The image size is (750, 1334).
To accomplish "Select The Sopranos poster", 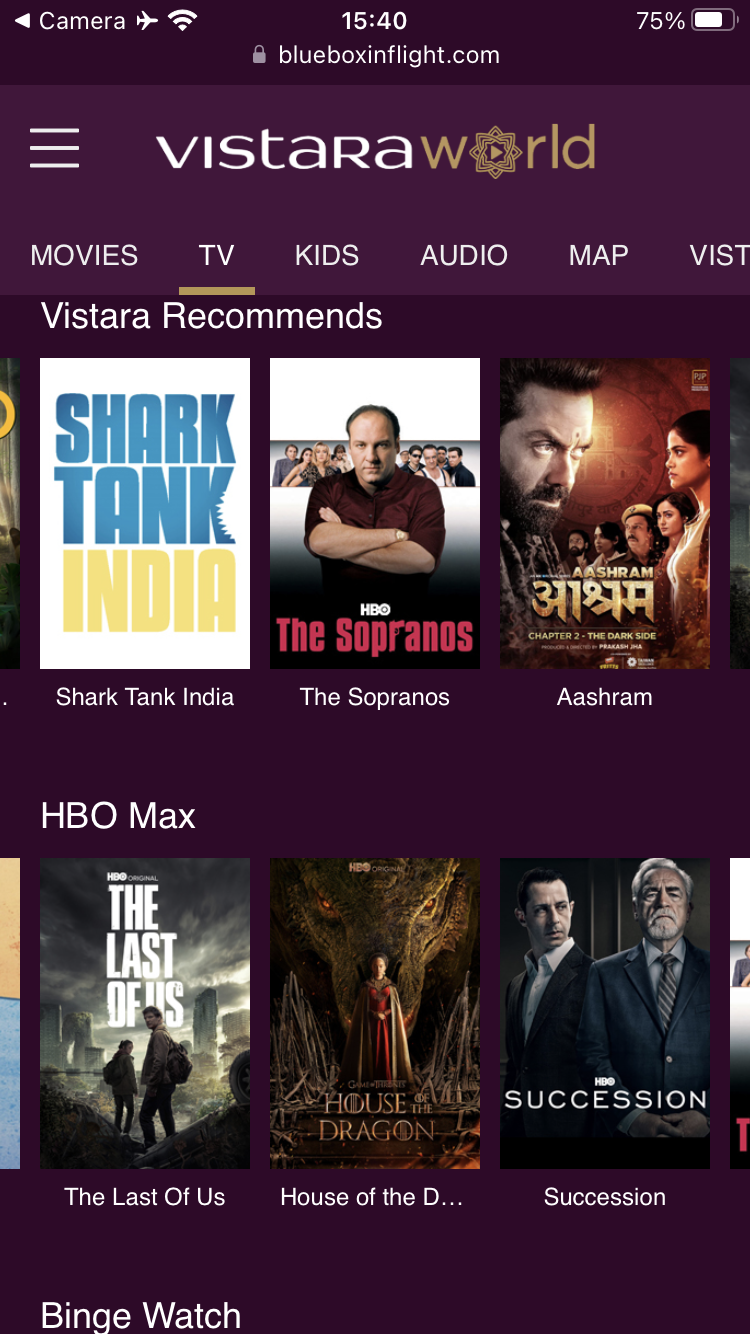I will coord(375,513).
